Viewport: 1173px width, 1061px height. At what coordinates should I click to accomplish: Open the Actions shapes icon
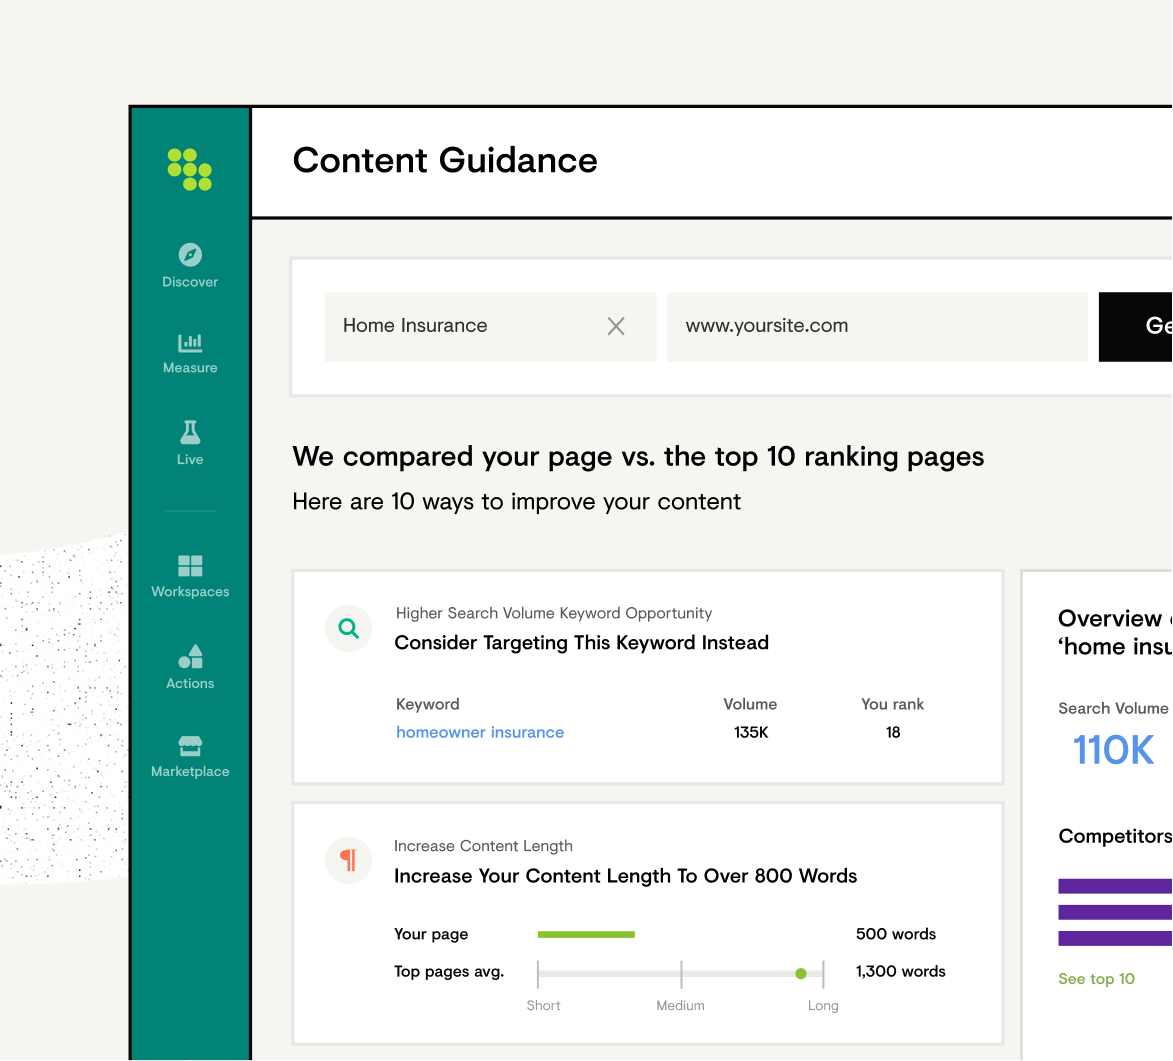click(190, 656)
